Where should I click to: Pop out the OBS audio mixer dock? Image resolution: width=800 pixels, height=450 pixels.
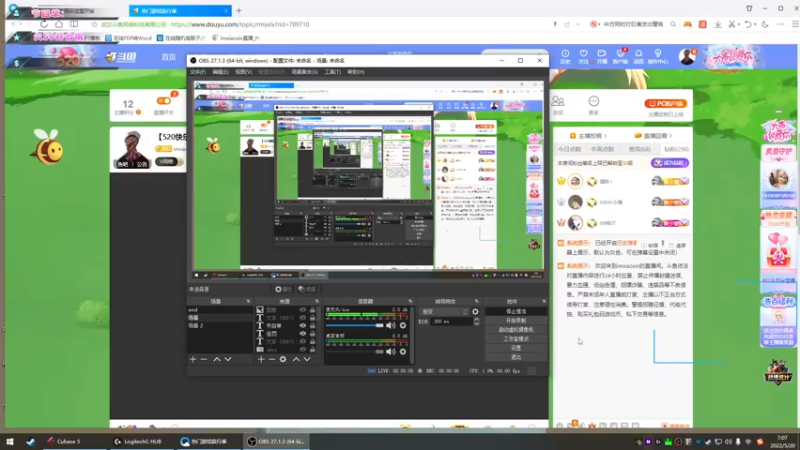click(x=410, y=302)
